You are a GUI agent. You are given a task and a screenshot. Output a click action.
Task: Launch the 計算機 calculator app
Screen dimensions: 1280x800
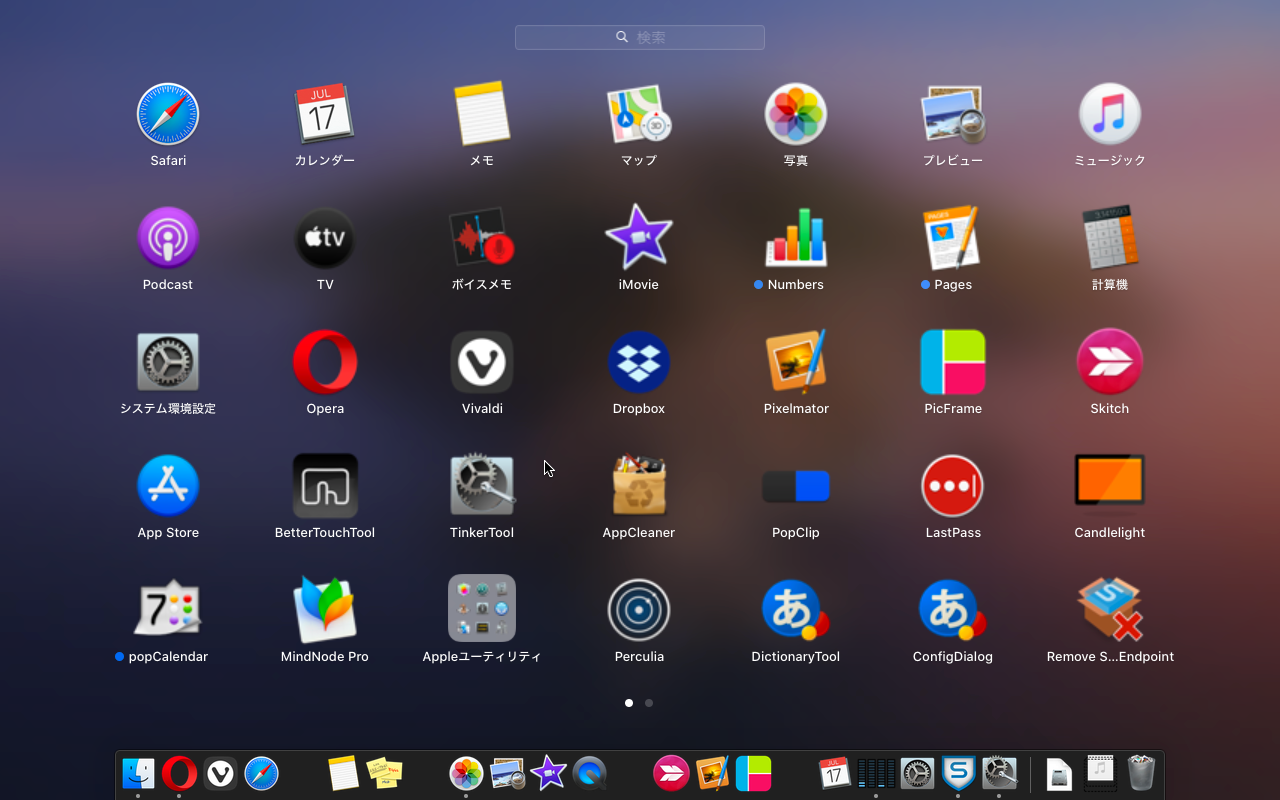(x=1110, y=238)
